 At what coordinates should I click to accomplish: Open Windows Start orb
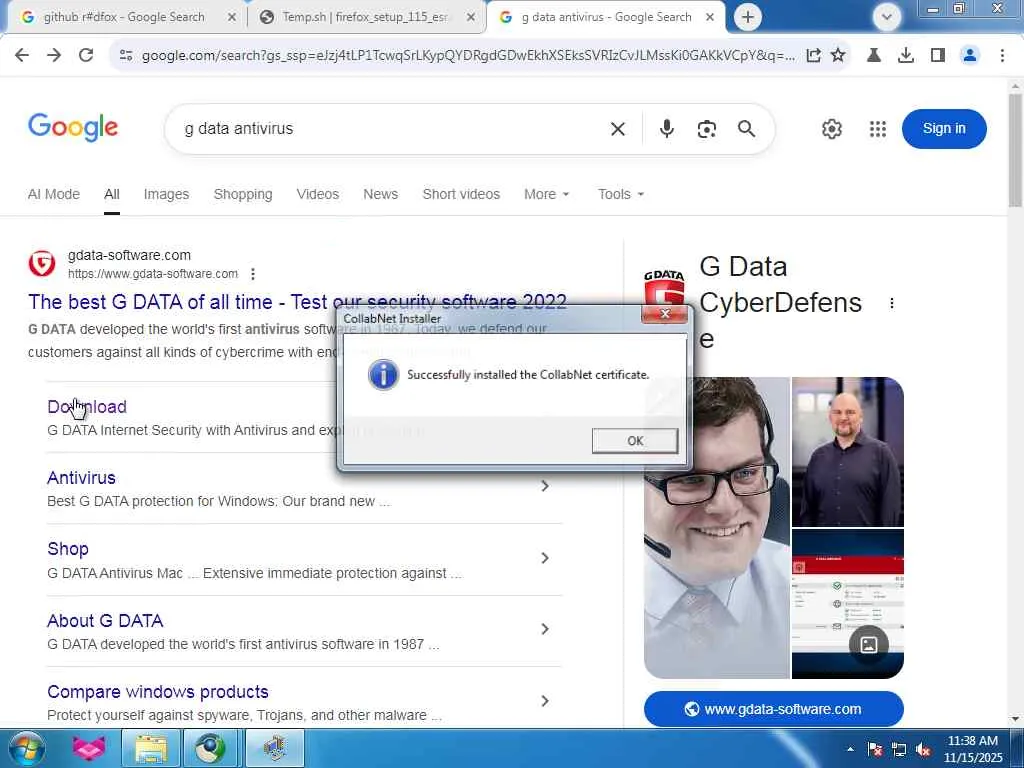pos(27,748)
